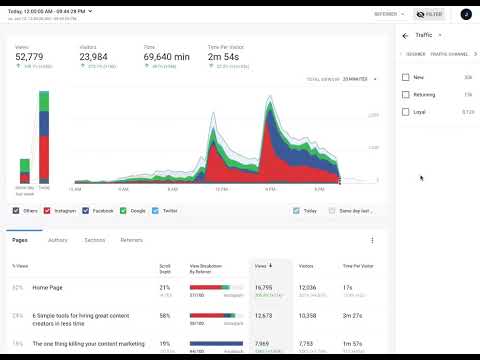
Task: Switch to the Referrers tab
Action: (x=132, y=240)
